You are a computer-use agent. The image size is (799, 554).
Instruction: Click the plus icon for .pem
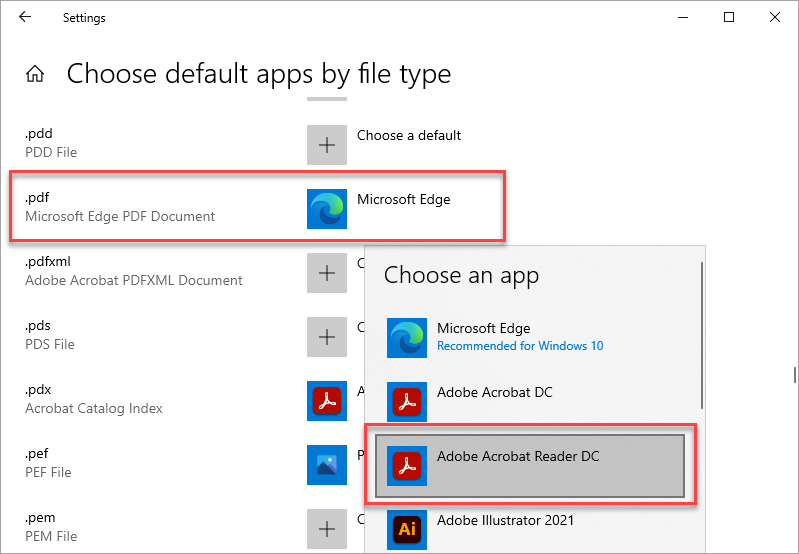pos(327,529)
